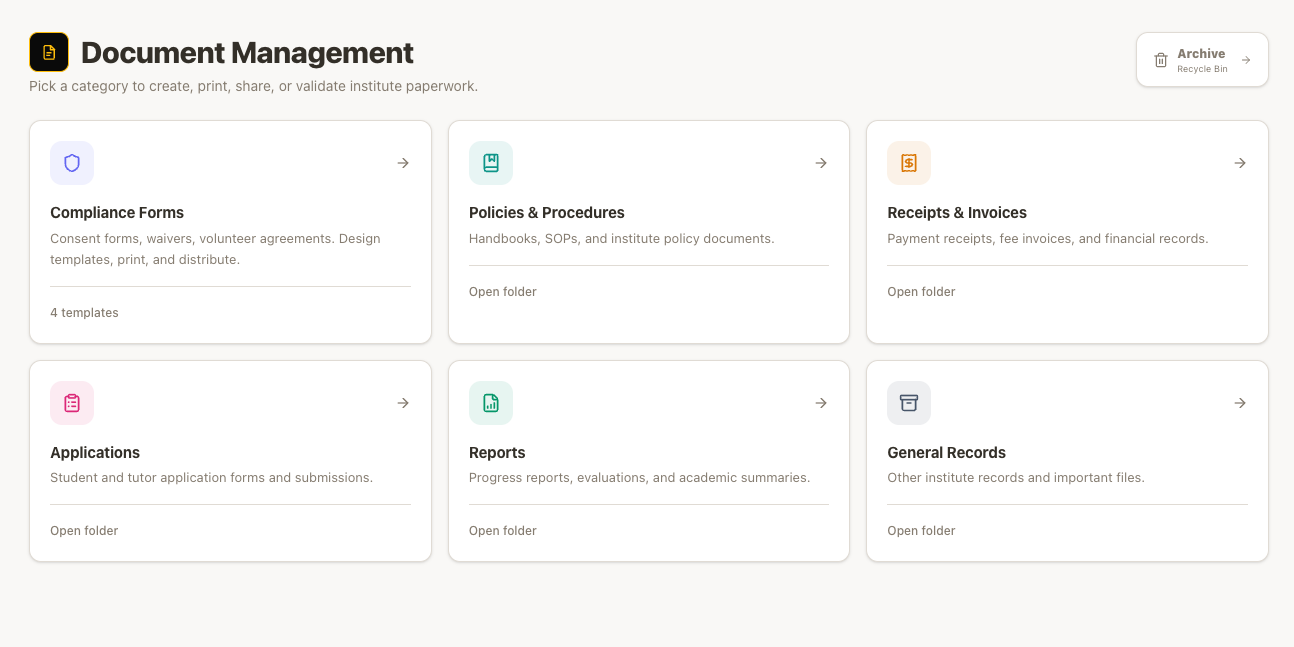This screenshot has width=1294, height=647.
Task: Select the General Records card title
Action: (x=946, y=453)
